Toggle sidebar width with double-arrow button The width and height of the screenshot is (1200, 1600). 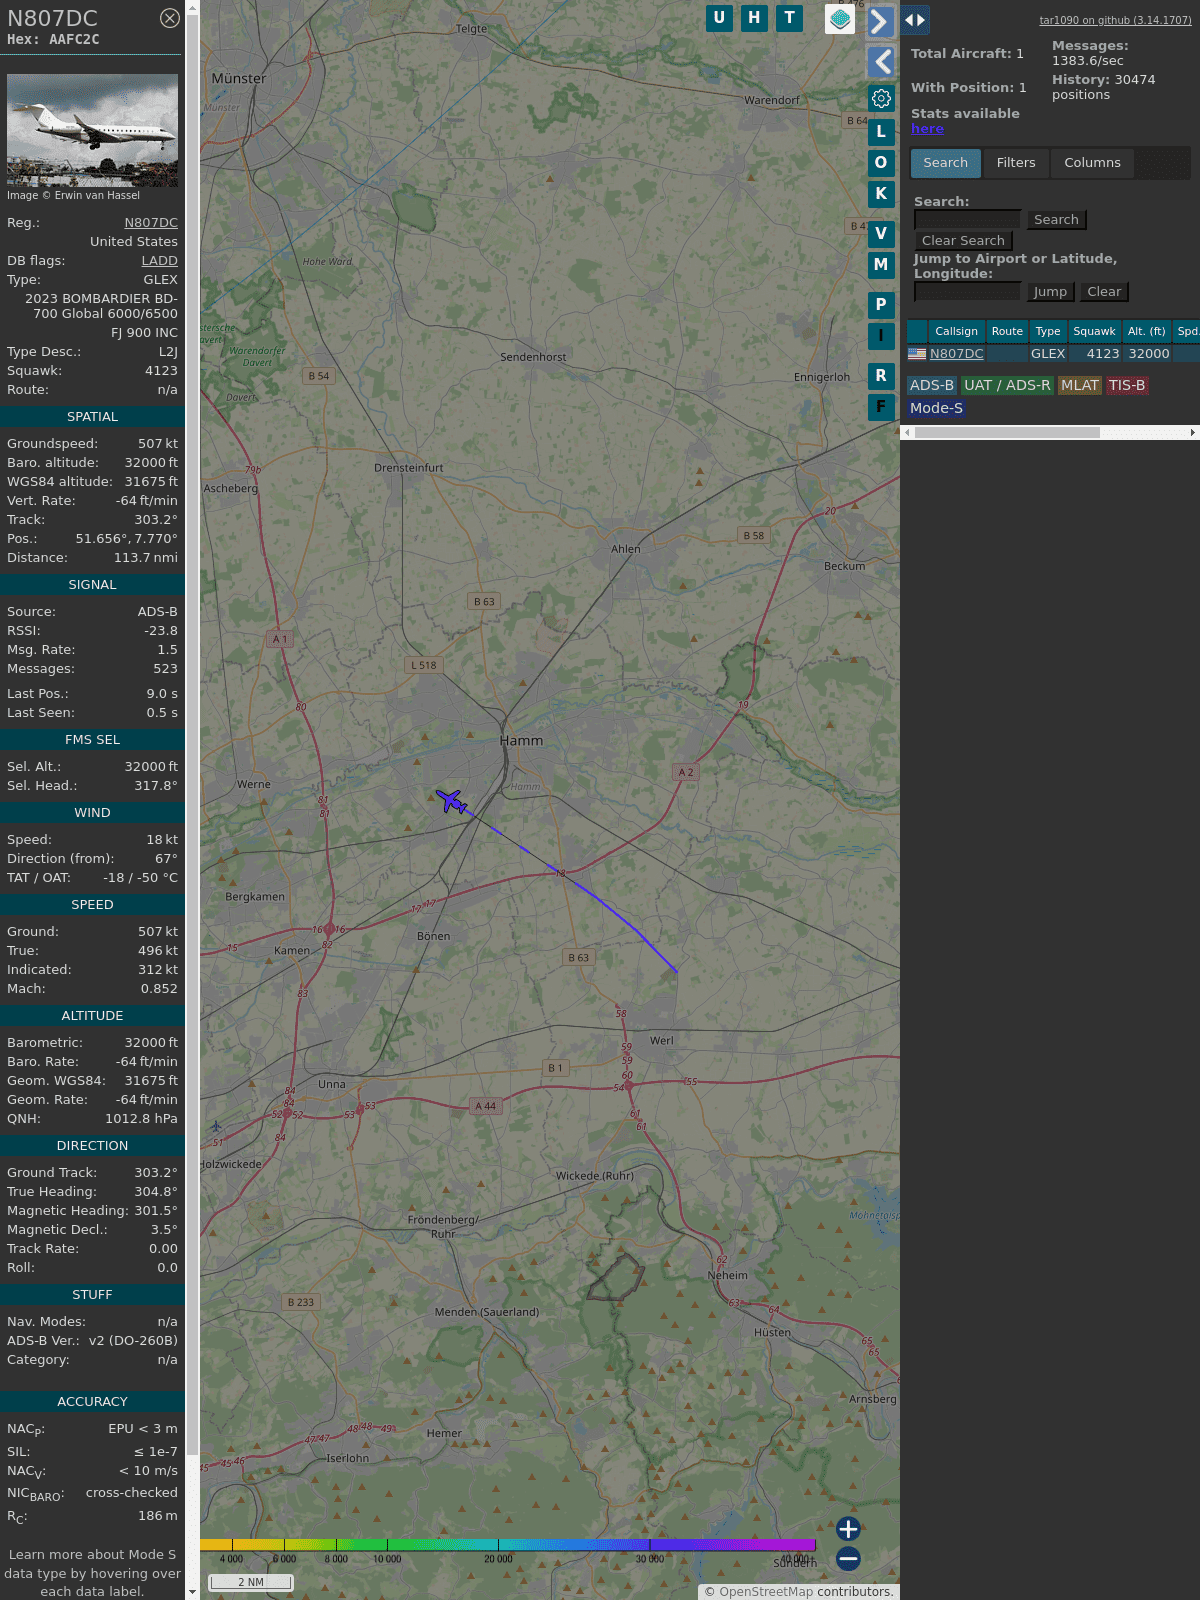click(915, 20)
